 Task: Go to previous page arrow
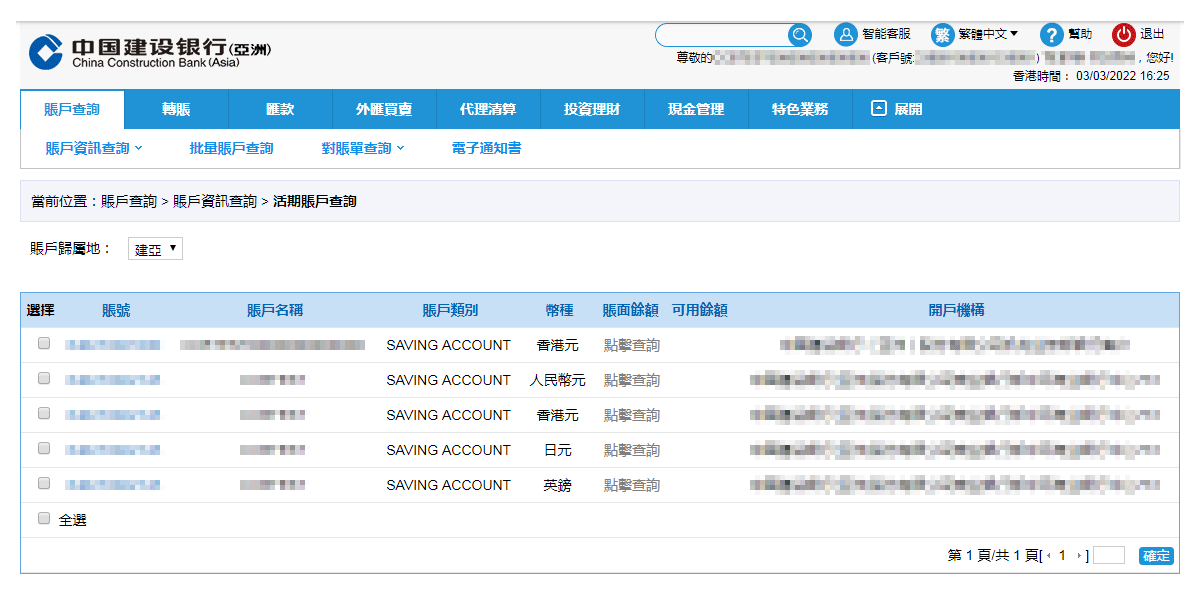[1049, 556]
